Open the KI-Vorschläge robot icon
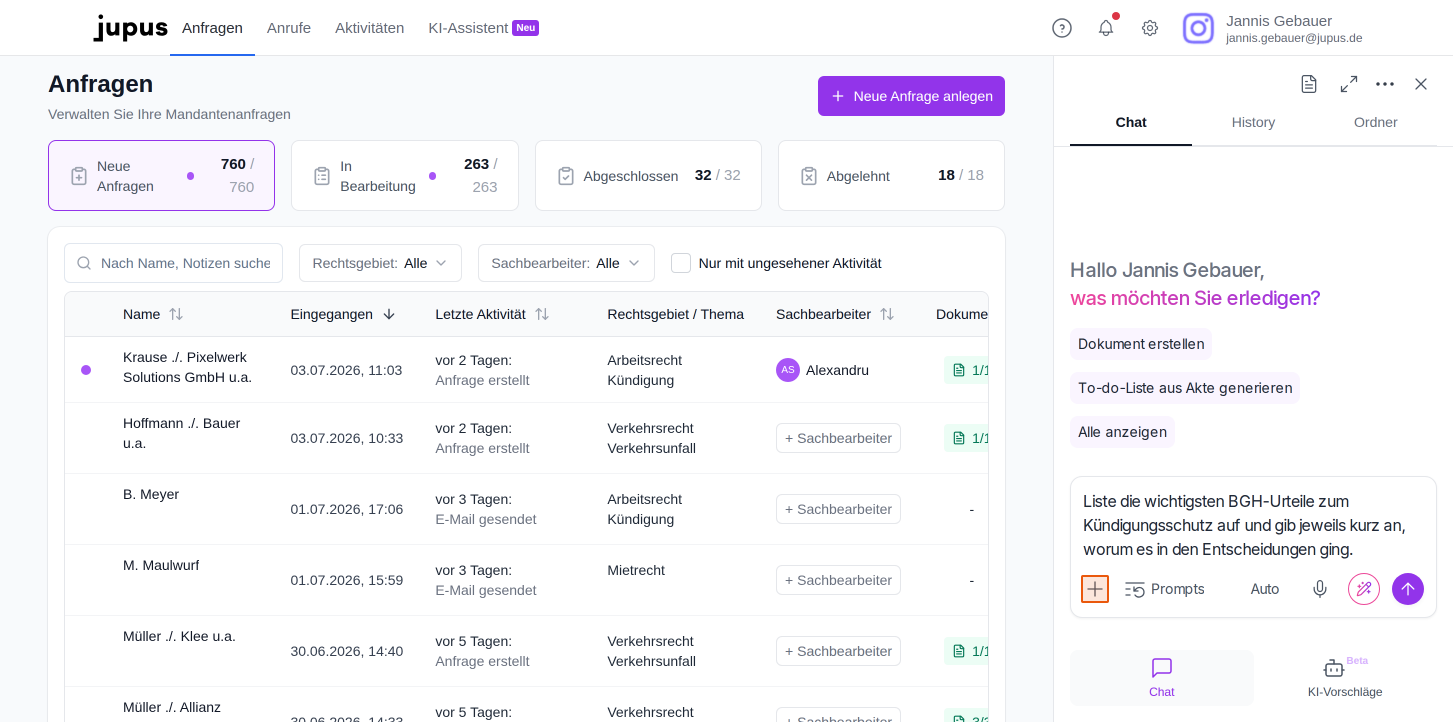Viewport: 1453px width, 722px height. point(1334,668)
